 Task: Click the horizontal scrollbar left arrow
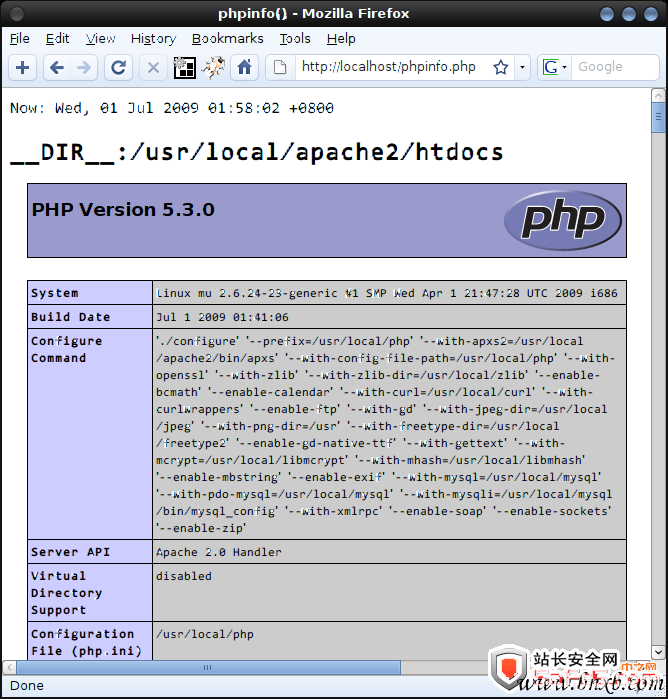coord(9,667)
